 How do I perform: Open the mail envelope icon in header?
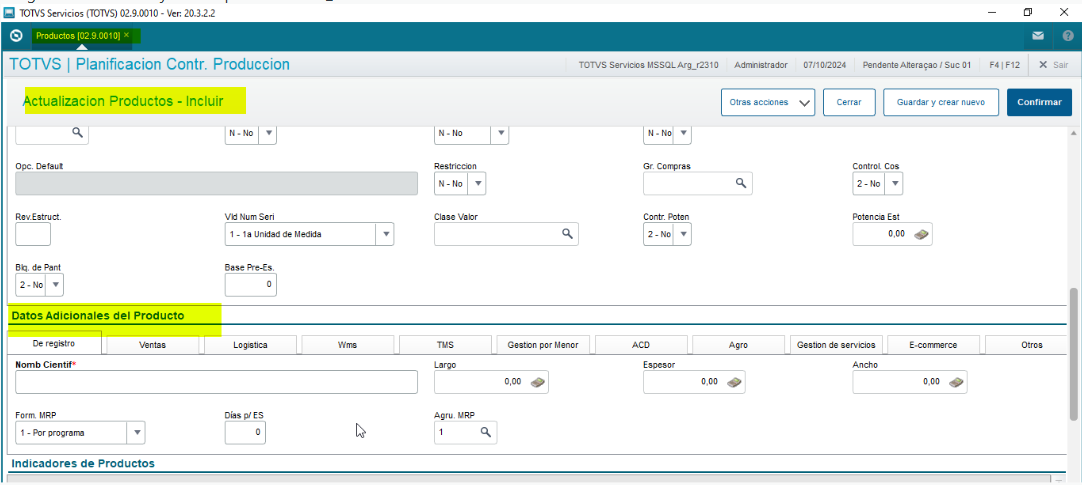point(1038,36)
